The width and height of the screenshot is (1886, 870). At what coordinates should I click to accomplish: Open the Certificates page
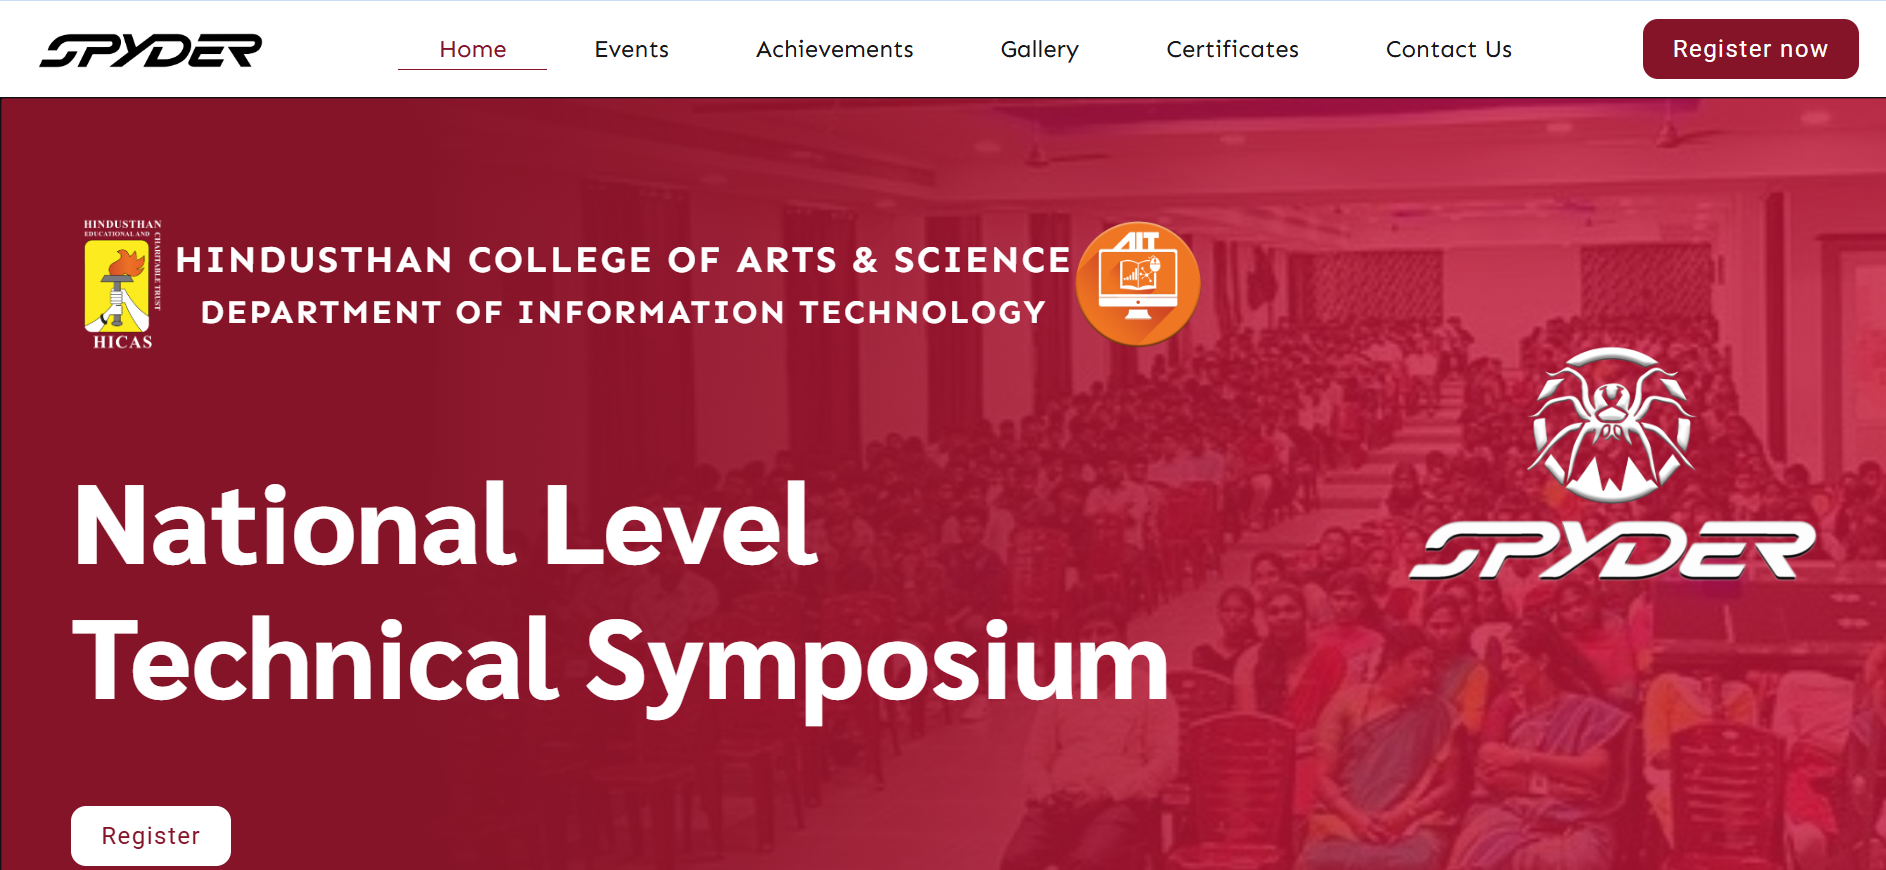click(1232, 50)
